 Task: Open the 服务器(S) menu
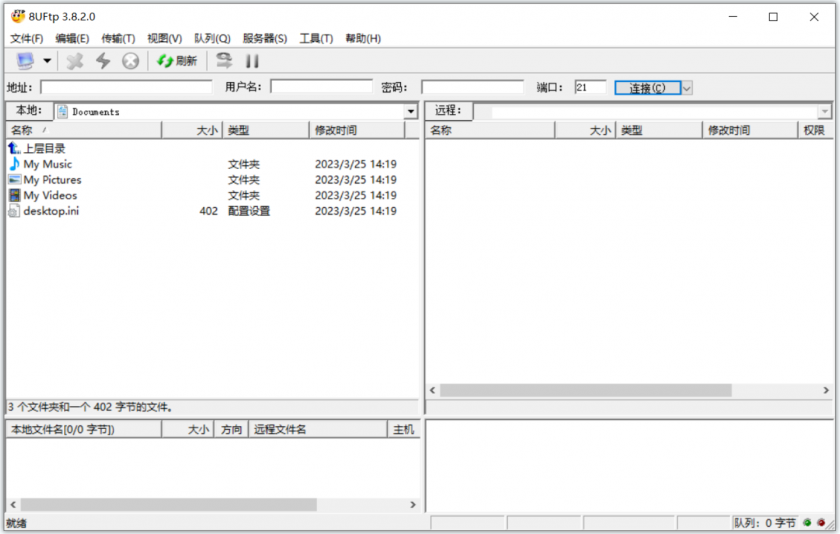pyautogui.click(x=264, y=38)
